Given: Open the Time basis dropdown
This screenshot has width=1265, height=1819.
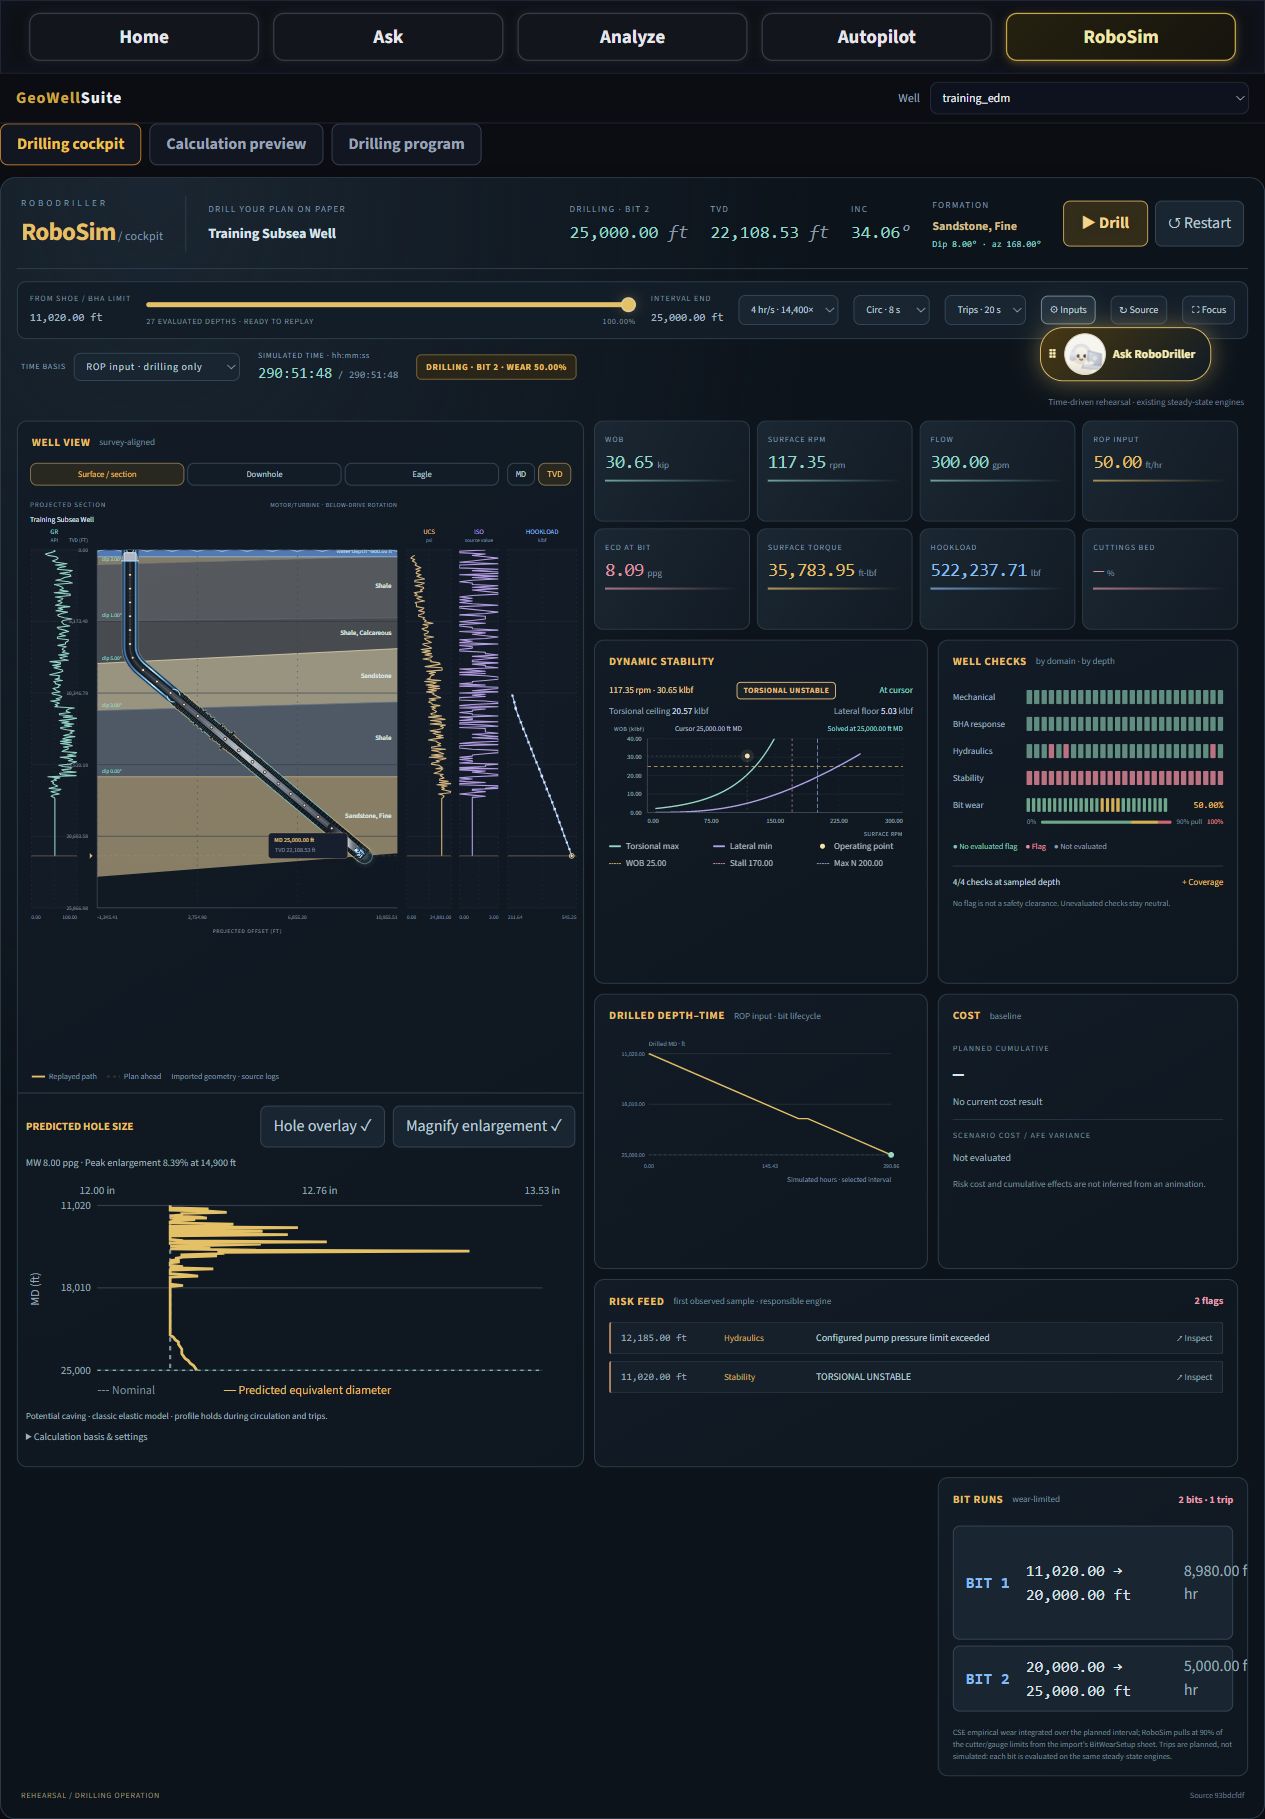Looking at the screenshot, I should [x=157, y=367].
